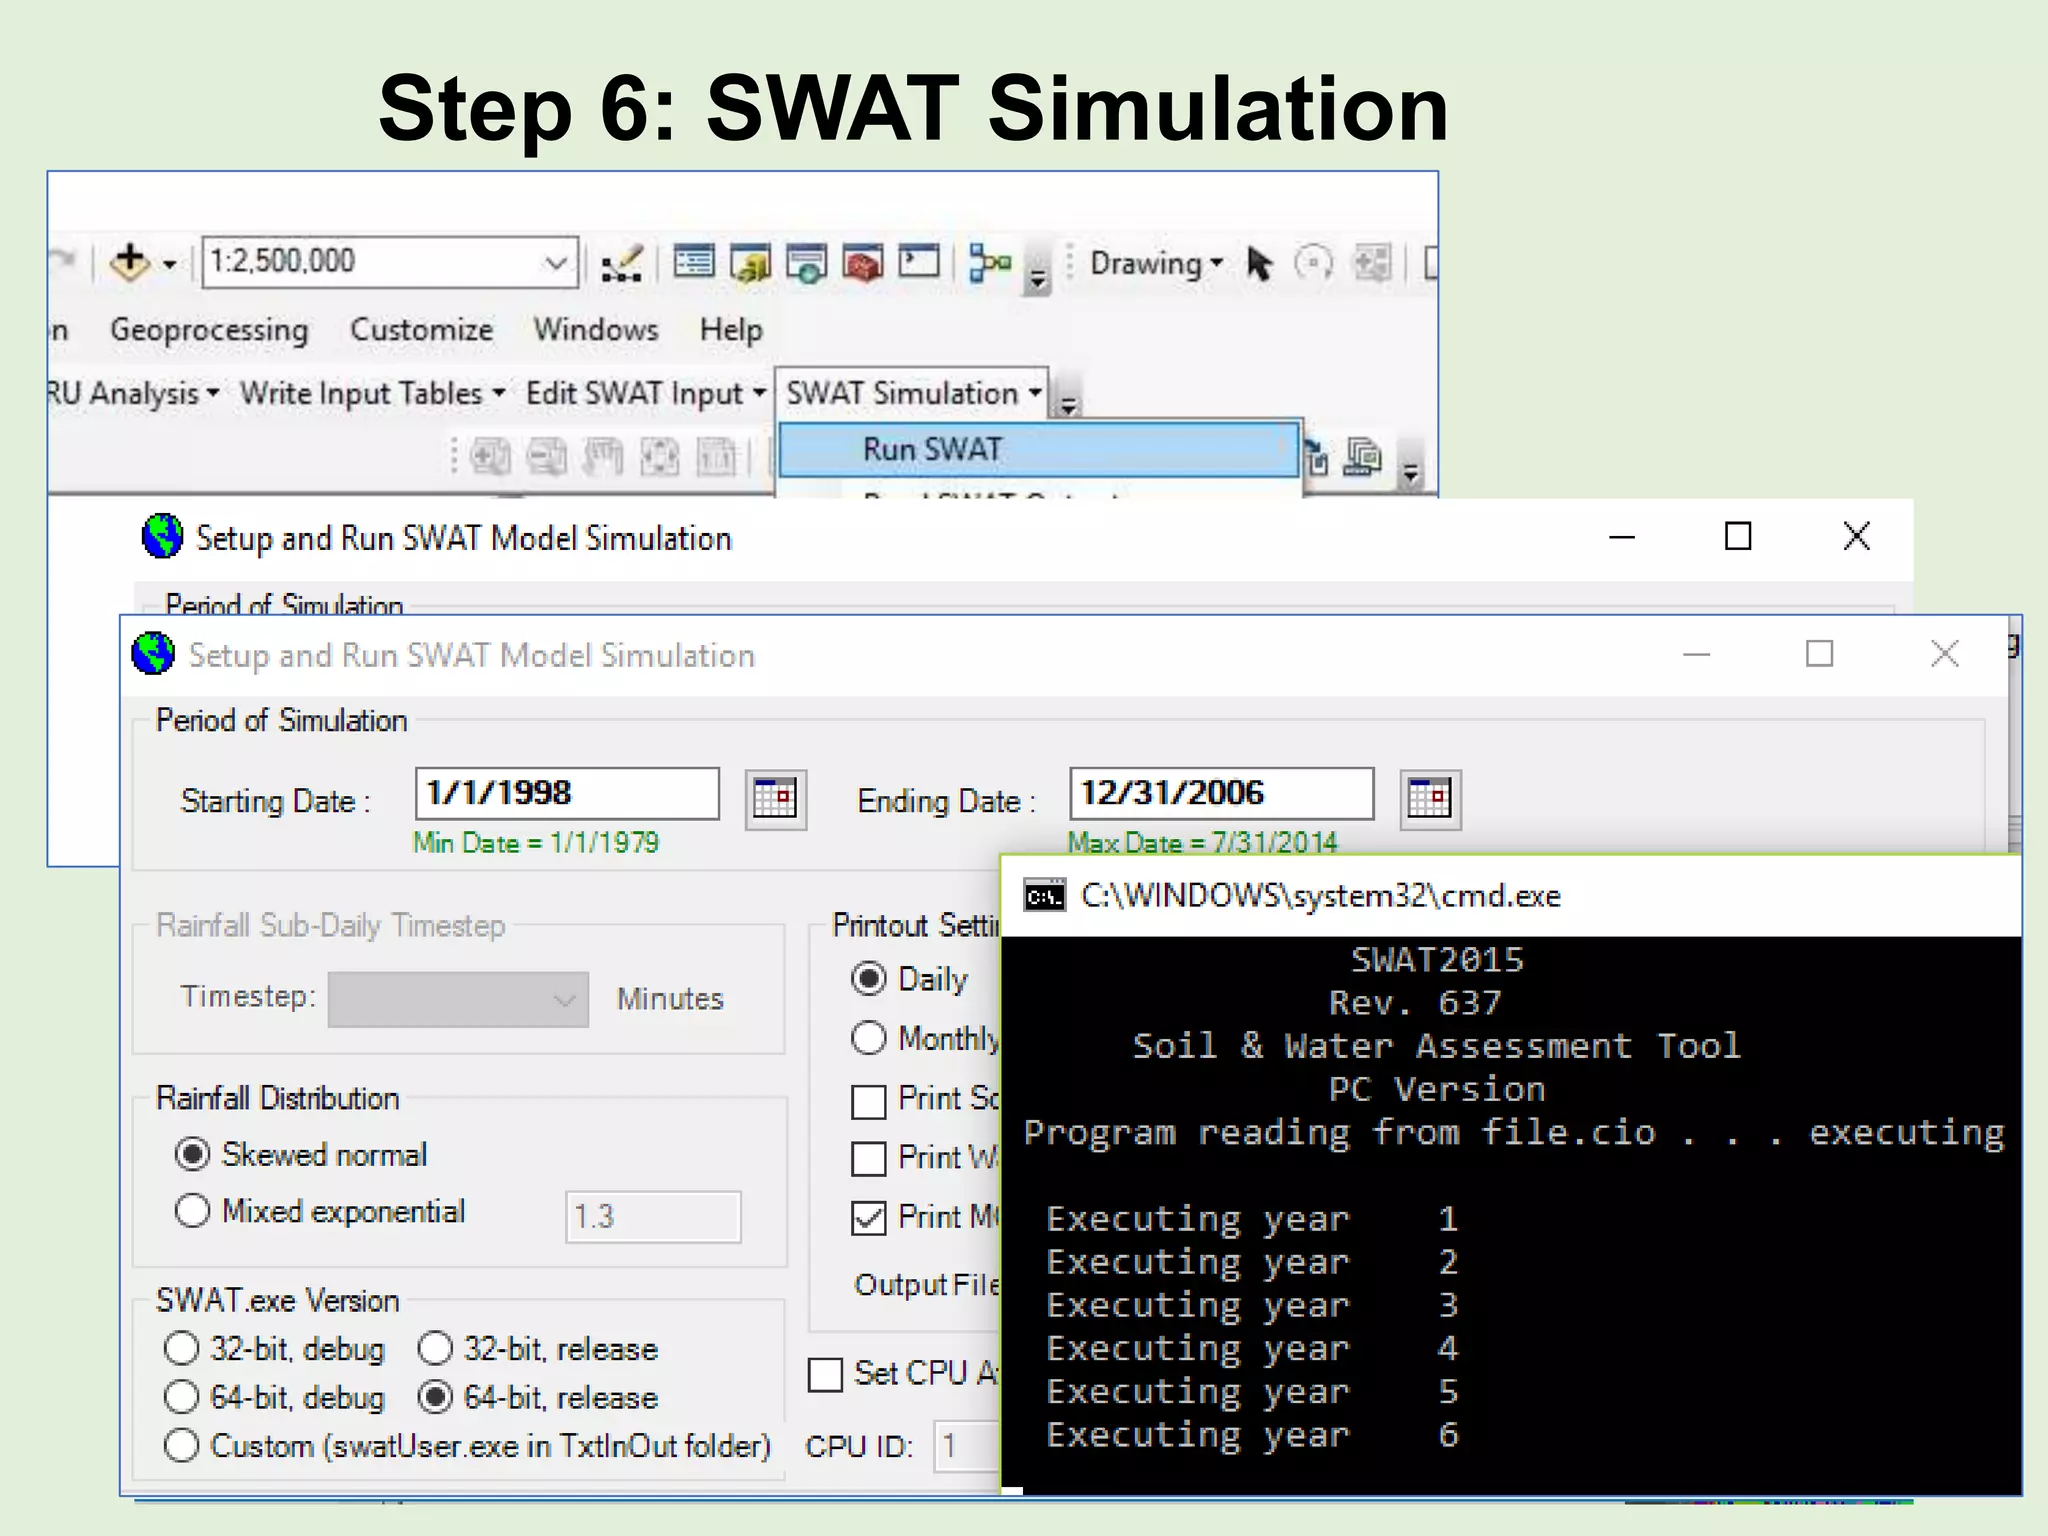Image resolution: width=2048 pixels, height=1536 pixels.
Task: Uncheck the checked Print M... checkbox
Action: click(x=868, y=1219)
